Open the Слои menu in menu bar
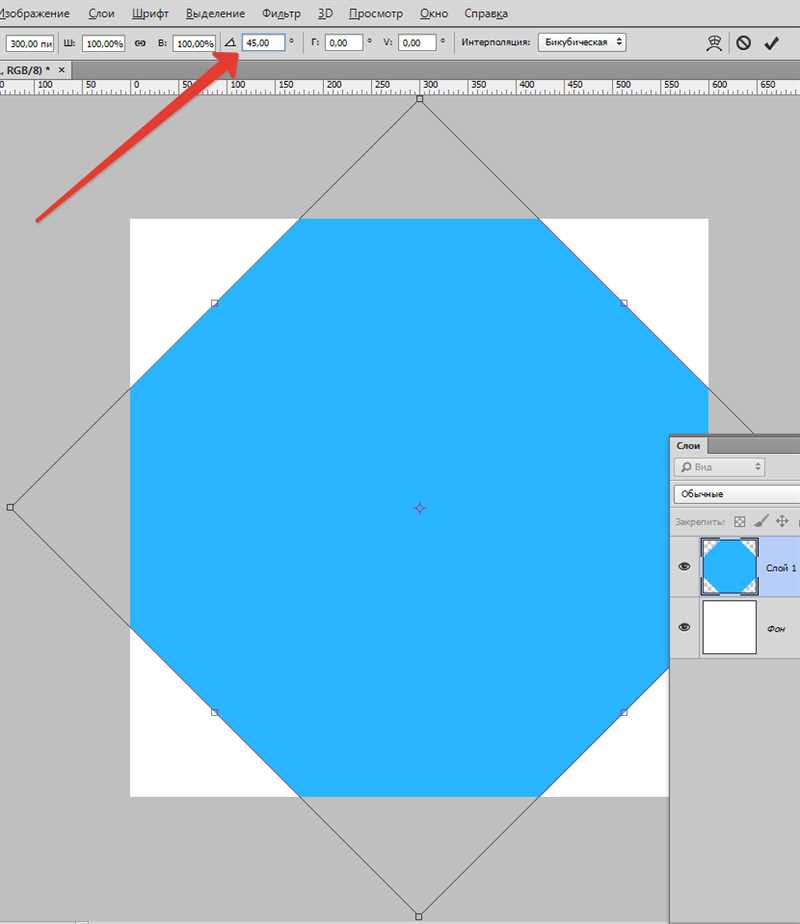 click(x=101, y=13)
